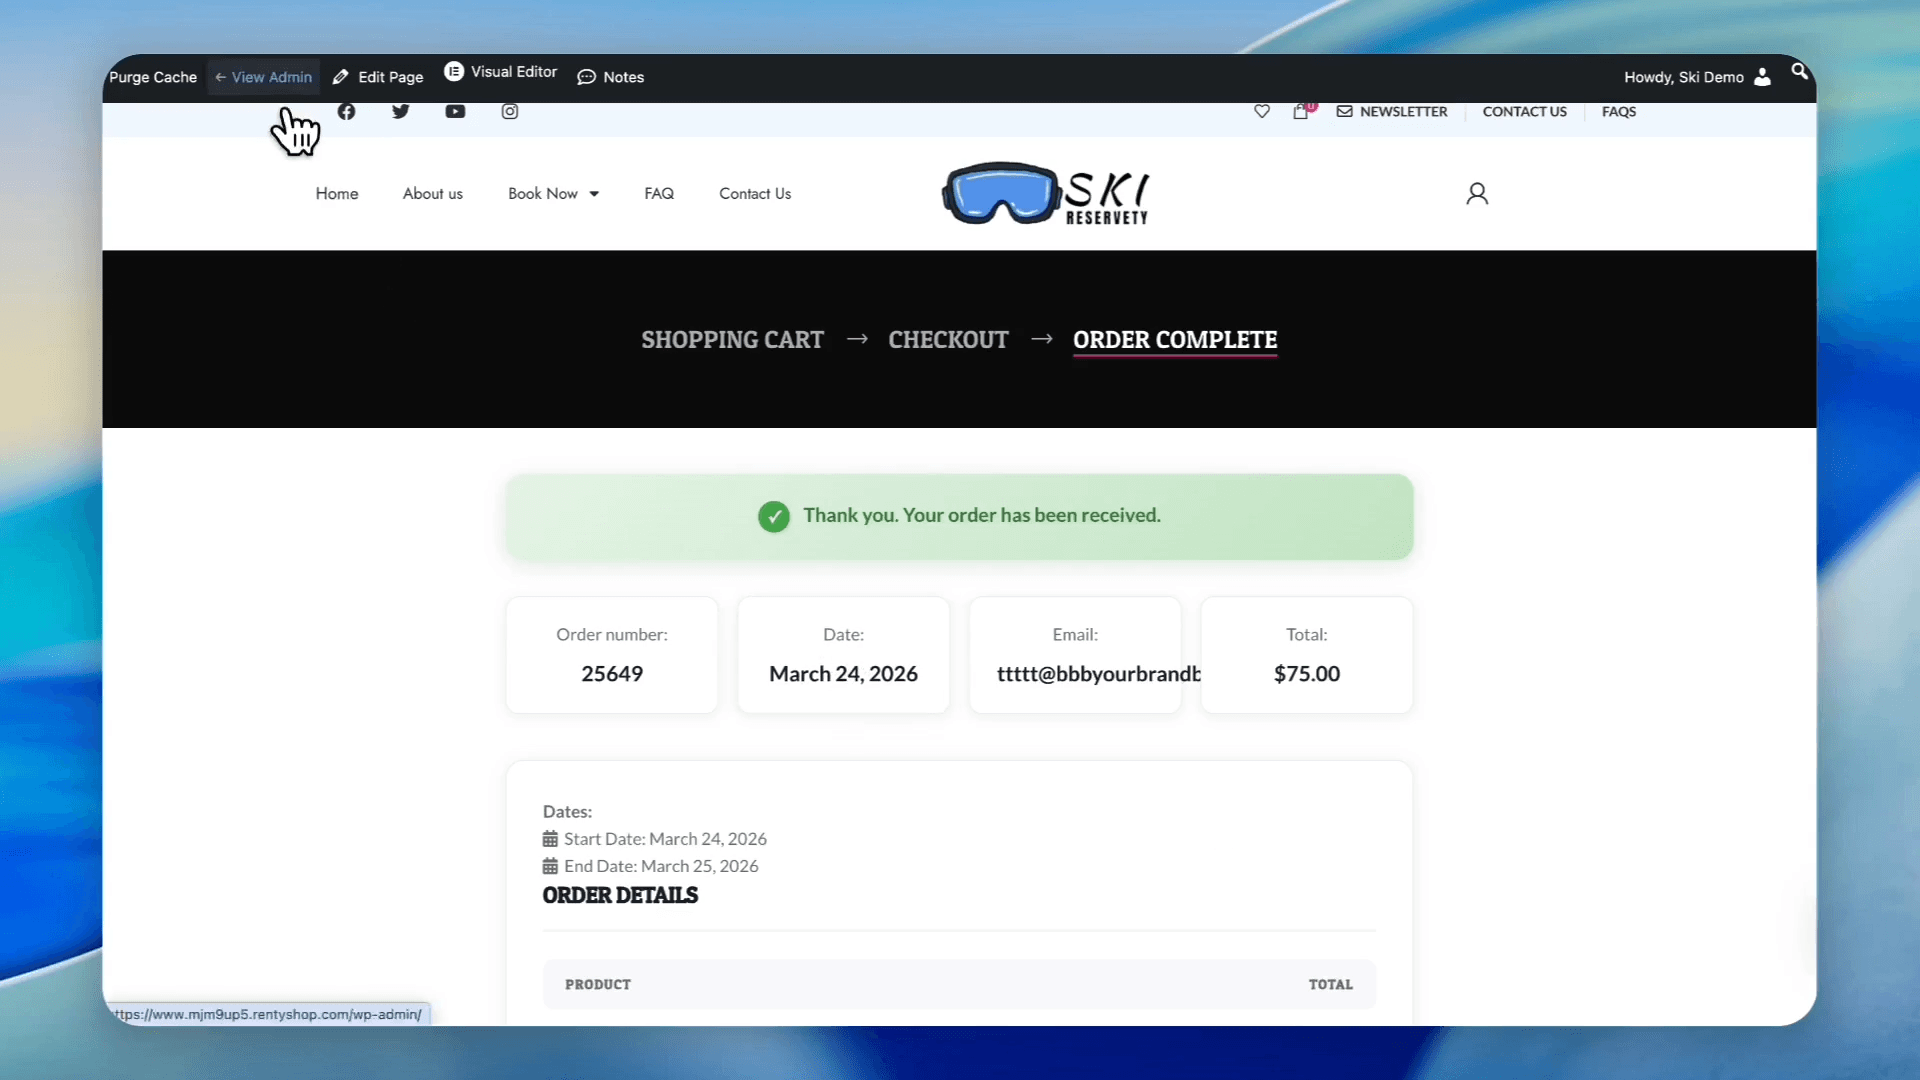Screen dimensions: 1920x1080
Task: Click the newsletter envelope icon
Action: pos(1345,111)
